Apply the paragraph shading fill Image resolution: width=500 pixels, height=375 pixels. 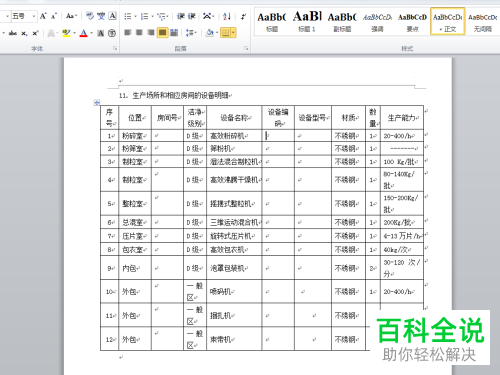point(210,33)
